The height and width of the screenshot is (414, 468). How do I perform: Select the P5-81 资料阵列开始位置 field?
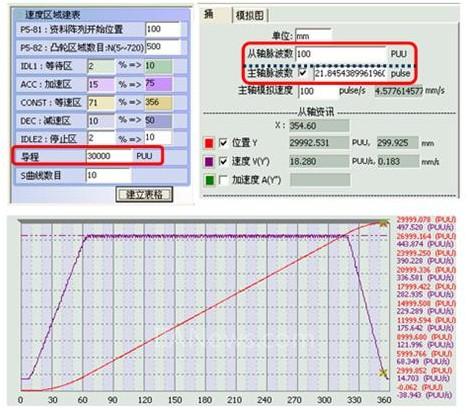point(163,29)
